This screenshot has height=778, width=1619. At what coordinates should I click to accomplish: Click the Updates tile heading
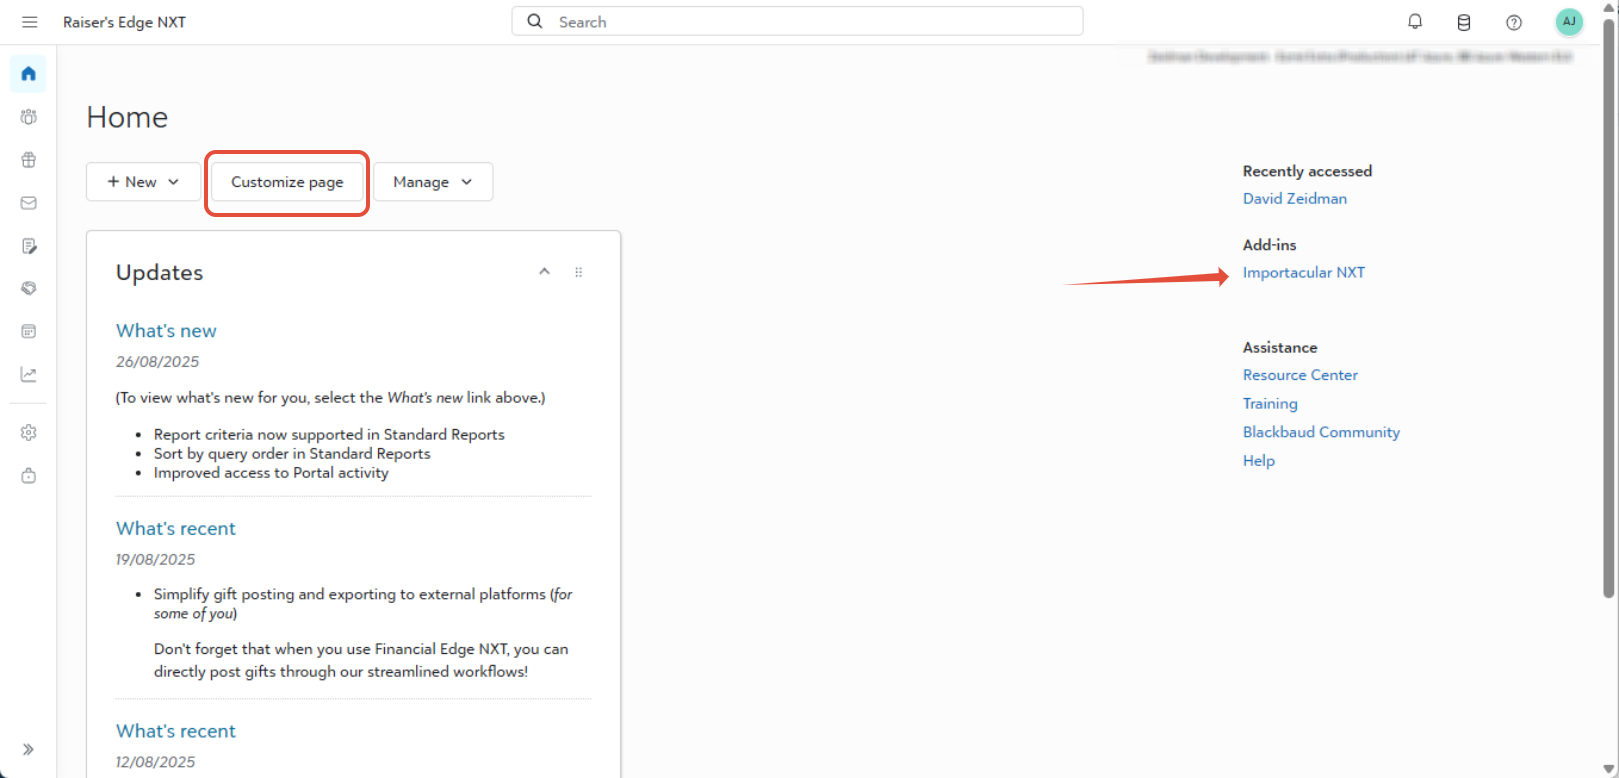coord(159,273)
